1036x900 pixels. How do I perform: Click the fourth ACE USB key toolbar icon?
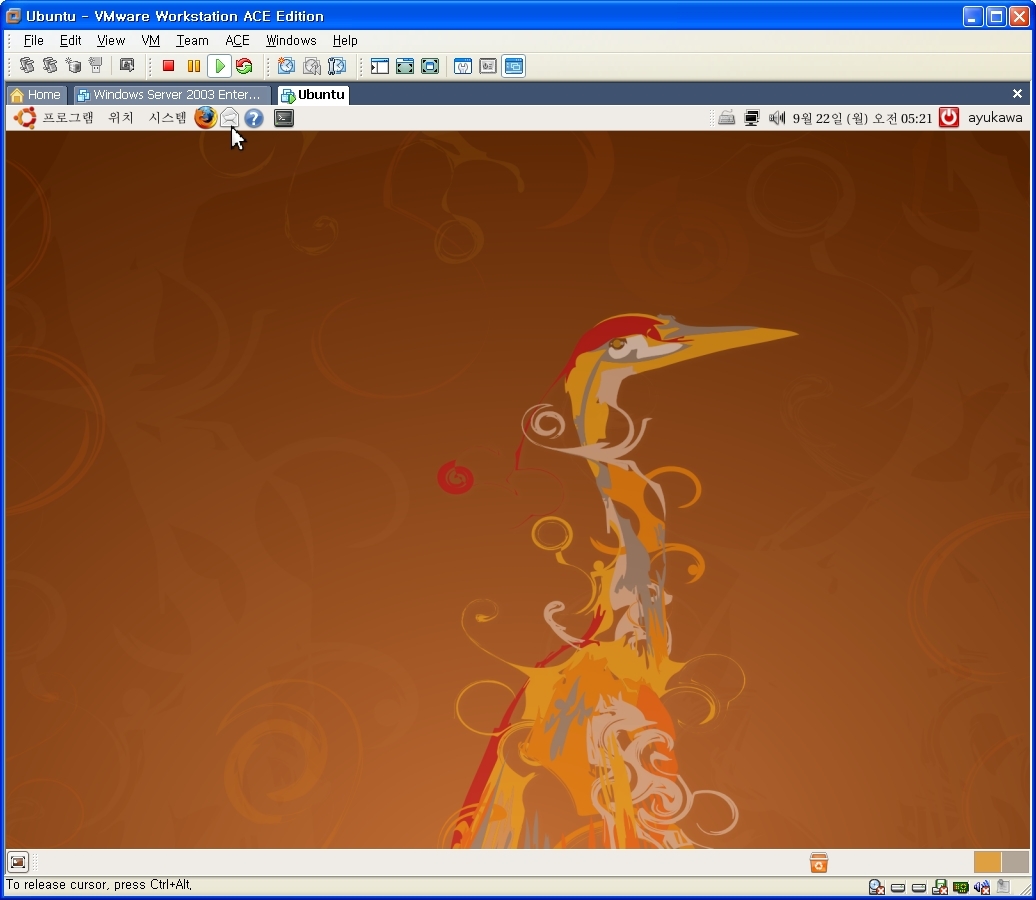point(96,65)
